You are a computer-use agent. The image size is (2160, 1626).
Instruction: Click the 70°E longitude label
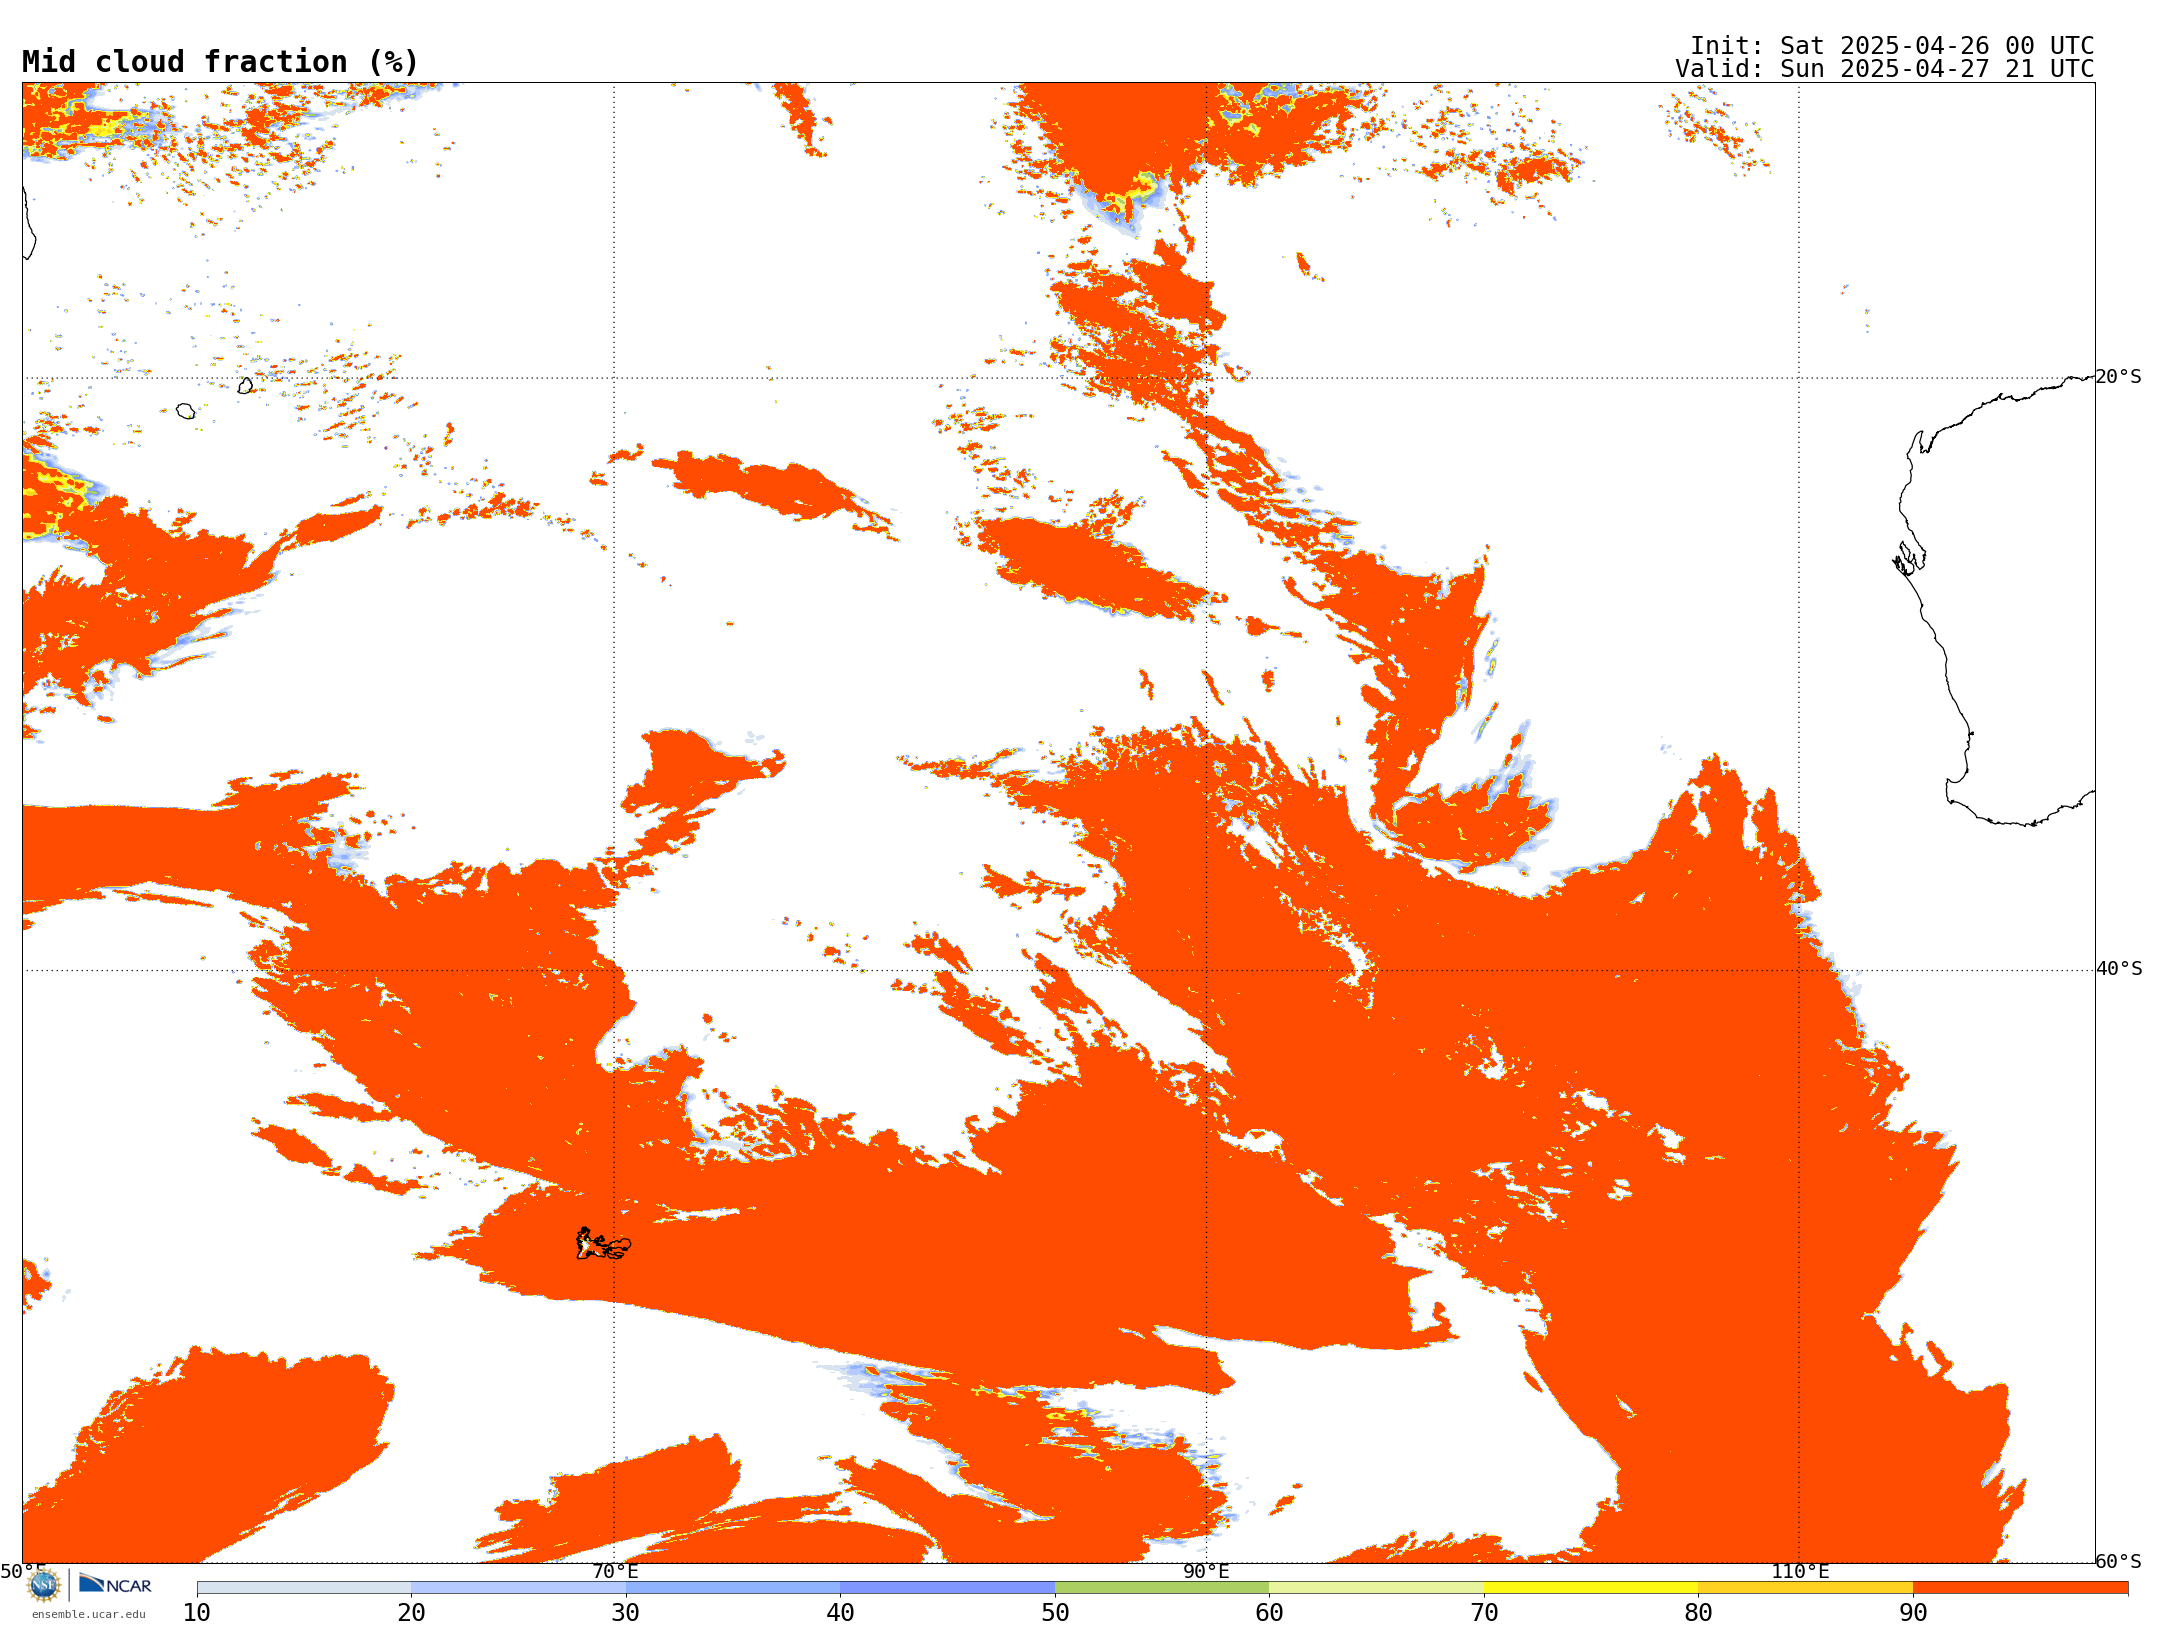[x=614, y=1572]
